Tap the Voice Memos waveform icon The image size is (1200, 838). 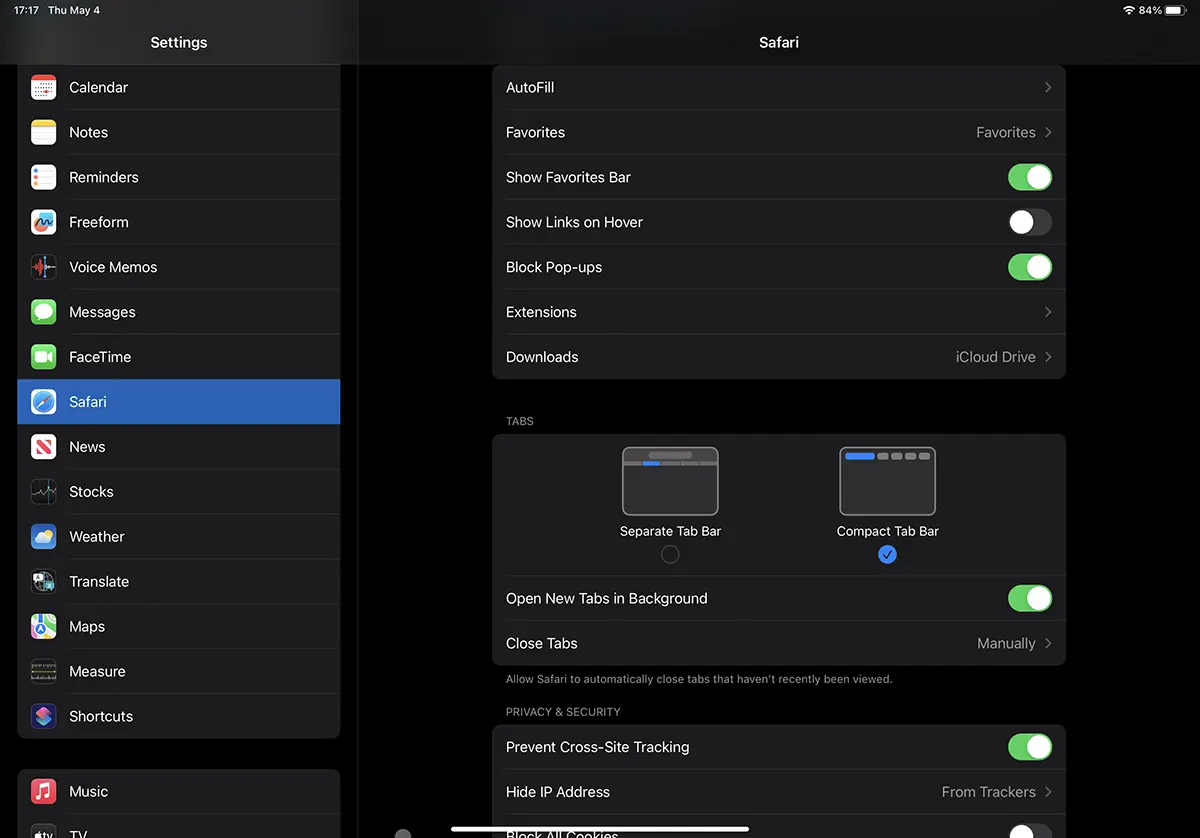click(x=43, y=267)
